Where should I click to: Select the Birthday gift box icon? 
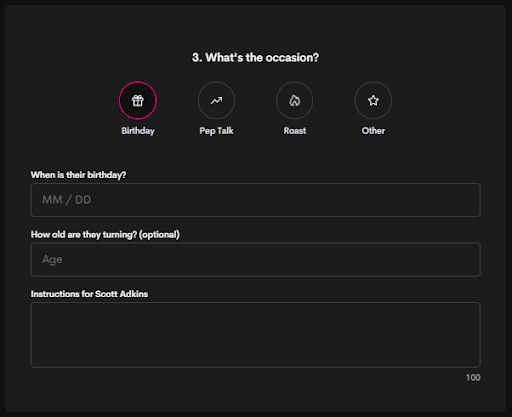[138, 100]
